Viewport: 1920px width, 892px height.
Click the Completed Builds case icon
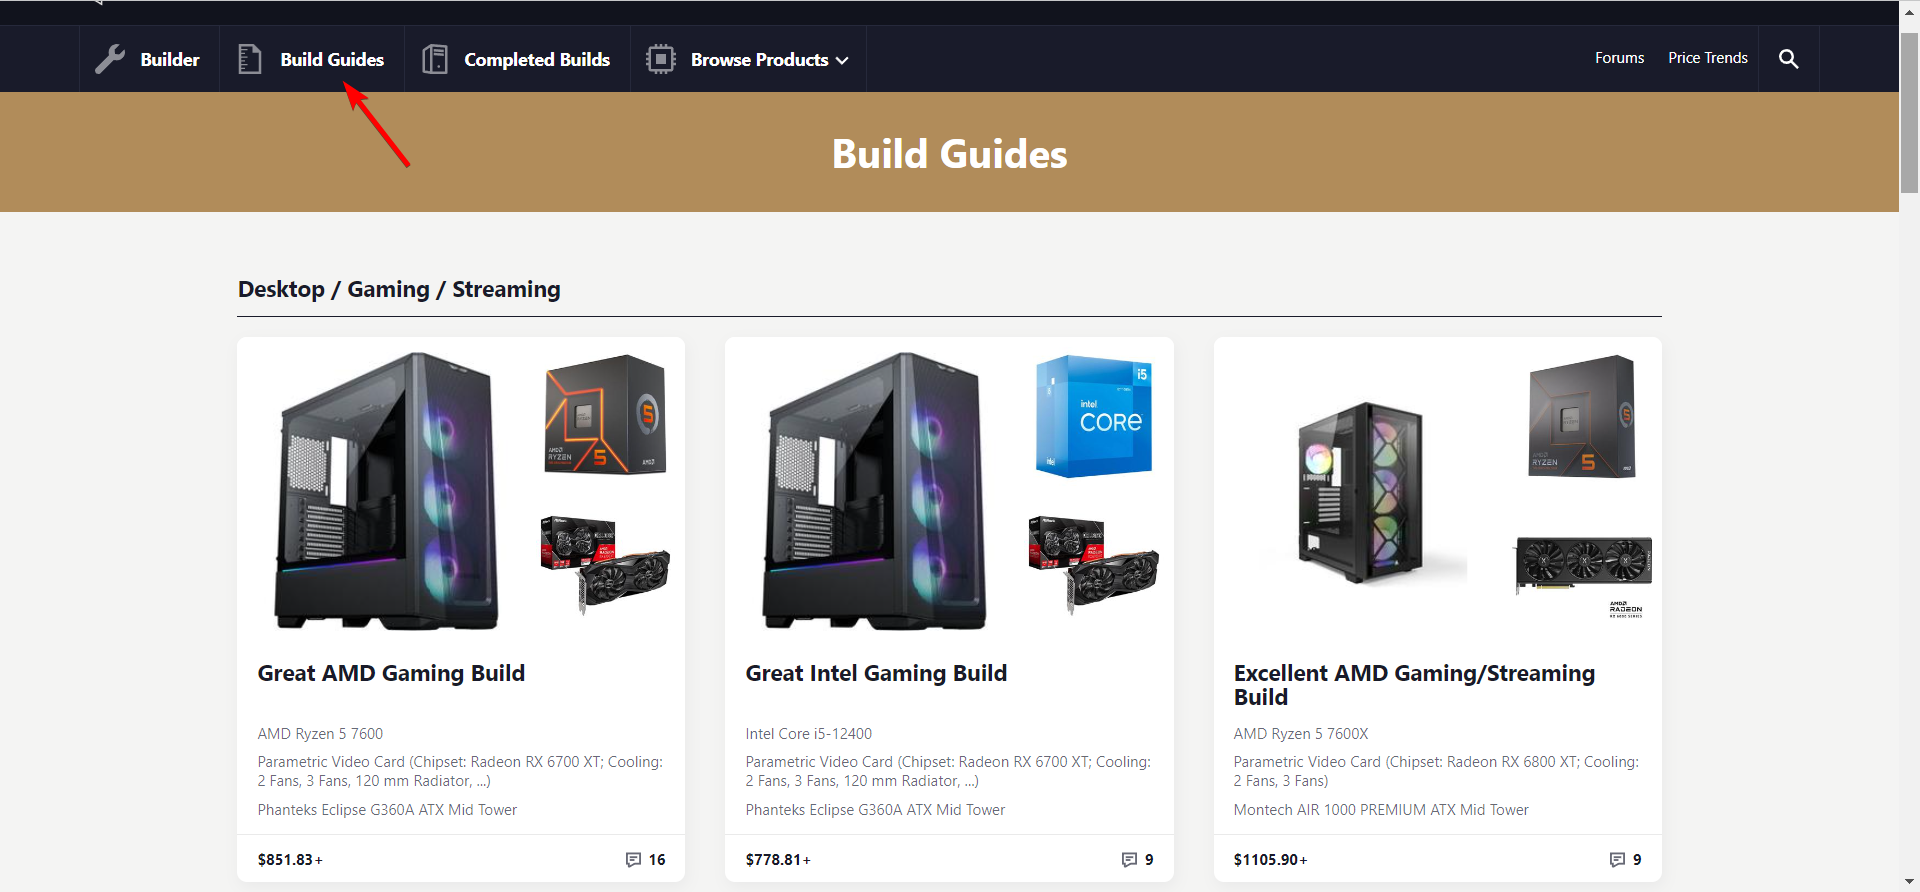coord(434,59)
